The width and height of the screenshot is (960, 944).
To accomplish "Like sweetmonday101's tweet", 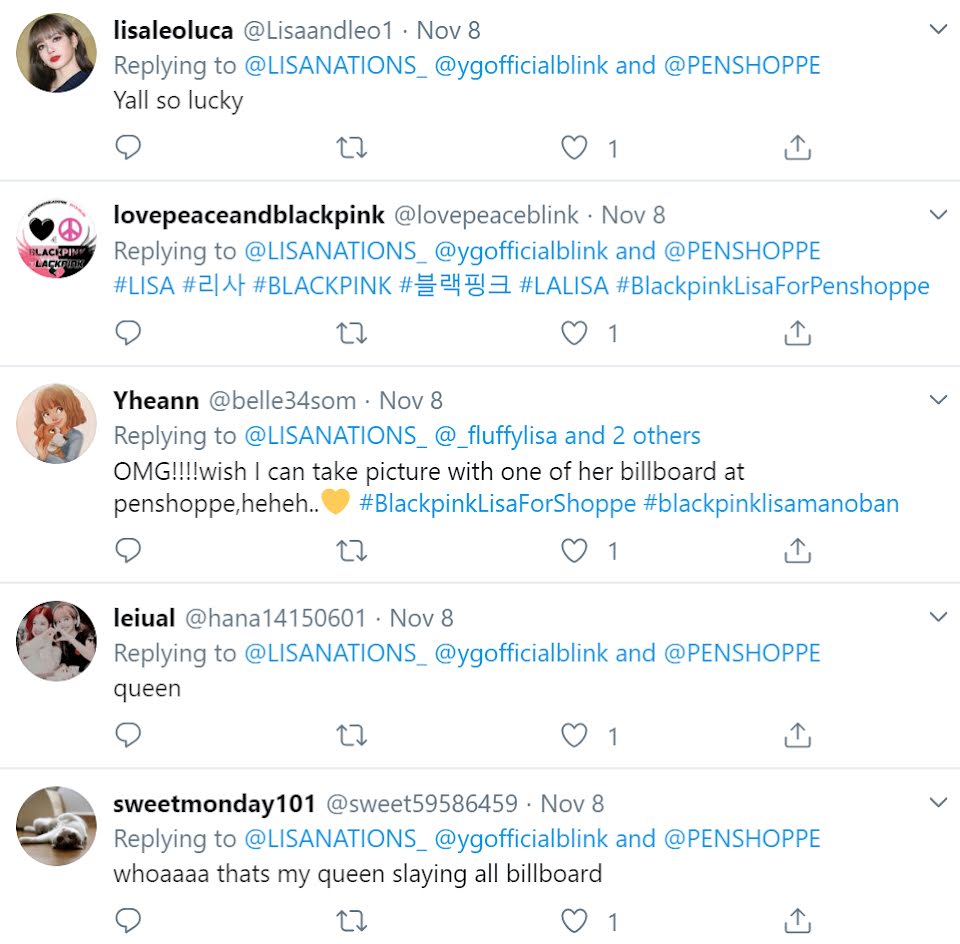I will (574, 921).
